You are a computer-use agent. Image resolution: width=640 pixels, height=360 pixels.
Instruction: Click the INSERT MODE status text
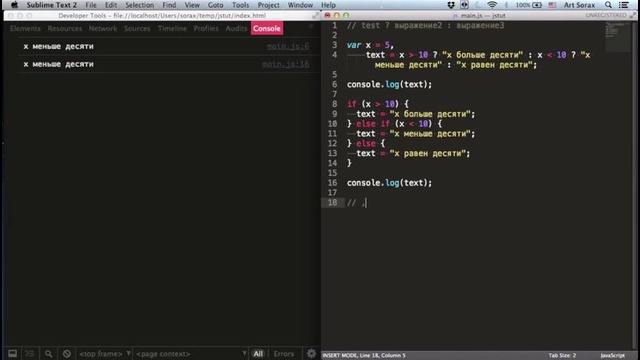(x=364, y=356)
